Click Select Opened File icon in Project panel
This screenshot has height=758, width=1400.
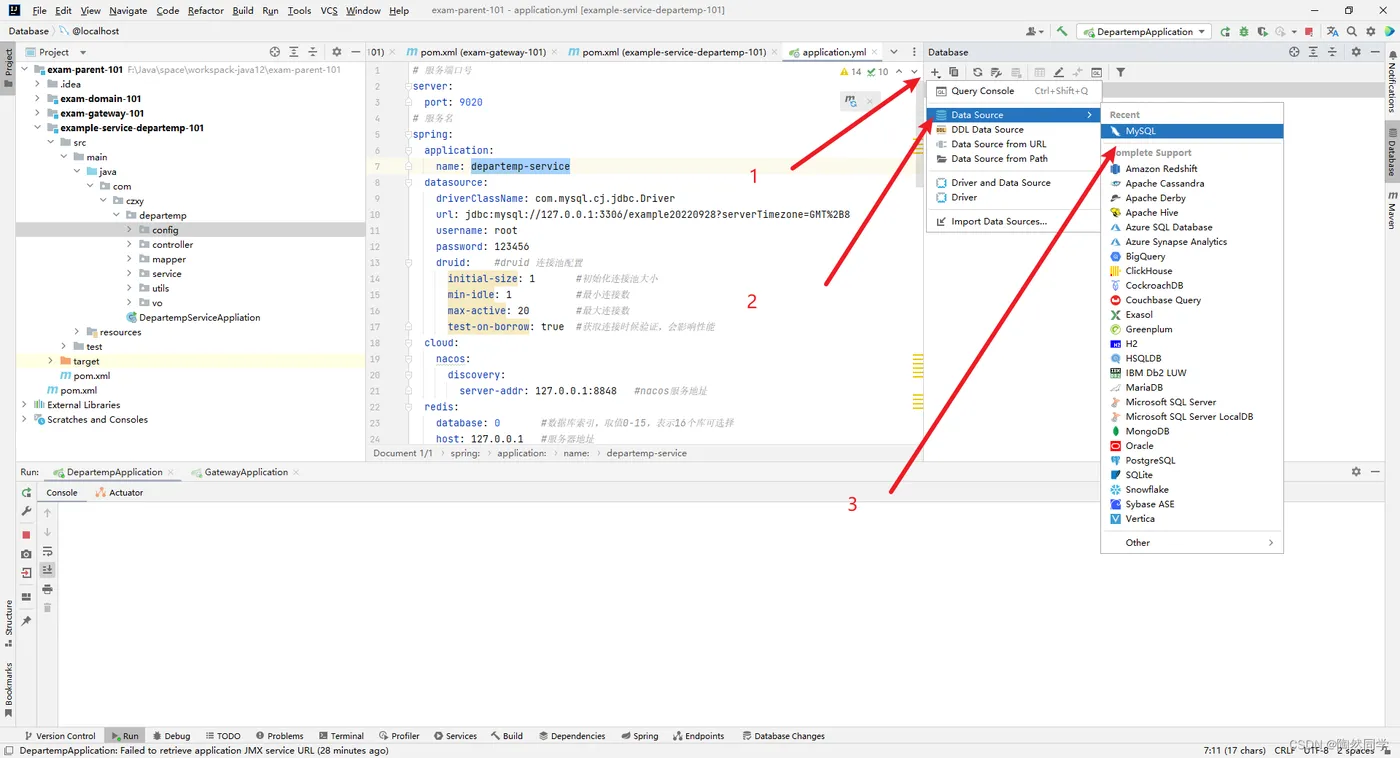(x=275, y=52)
